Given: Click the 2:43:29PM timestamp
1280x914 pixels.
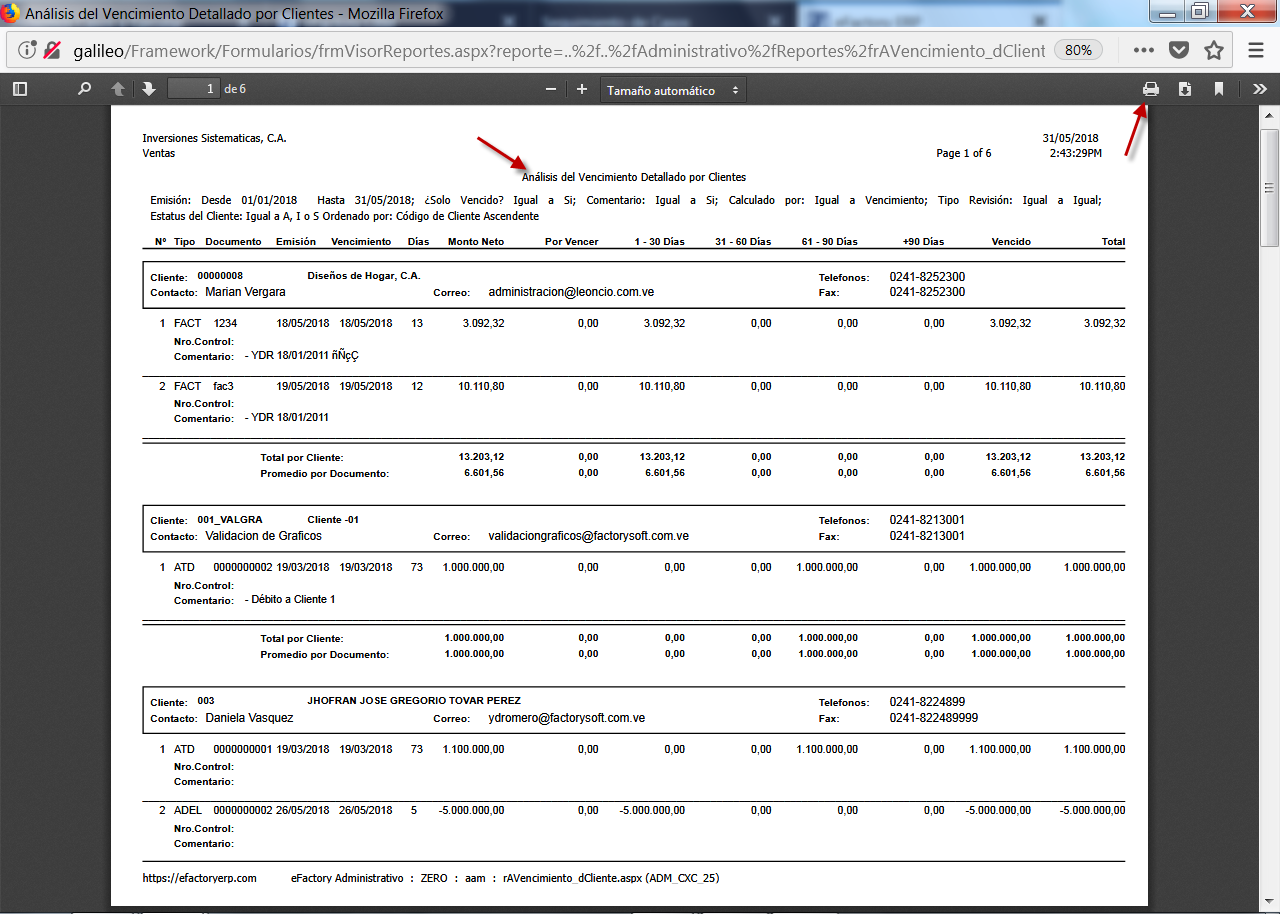Looking at the screenshot, I should [x=1076, y=153].
